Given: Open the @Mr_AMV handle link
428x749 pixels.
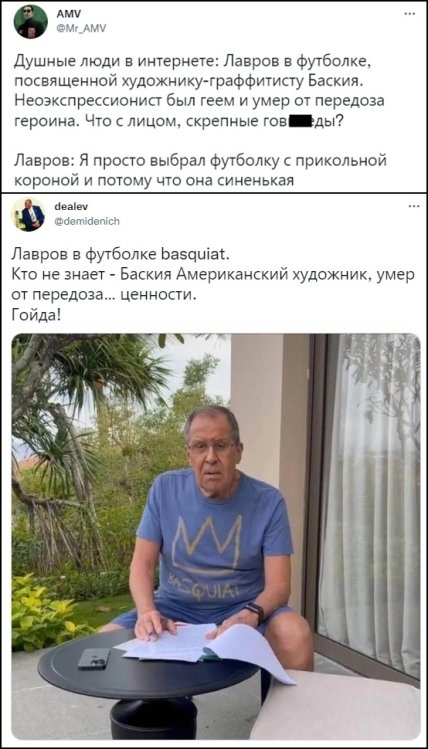Looking at the screenshot, I should tap(81, 29).
